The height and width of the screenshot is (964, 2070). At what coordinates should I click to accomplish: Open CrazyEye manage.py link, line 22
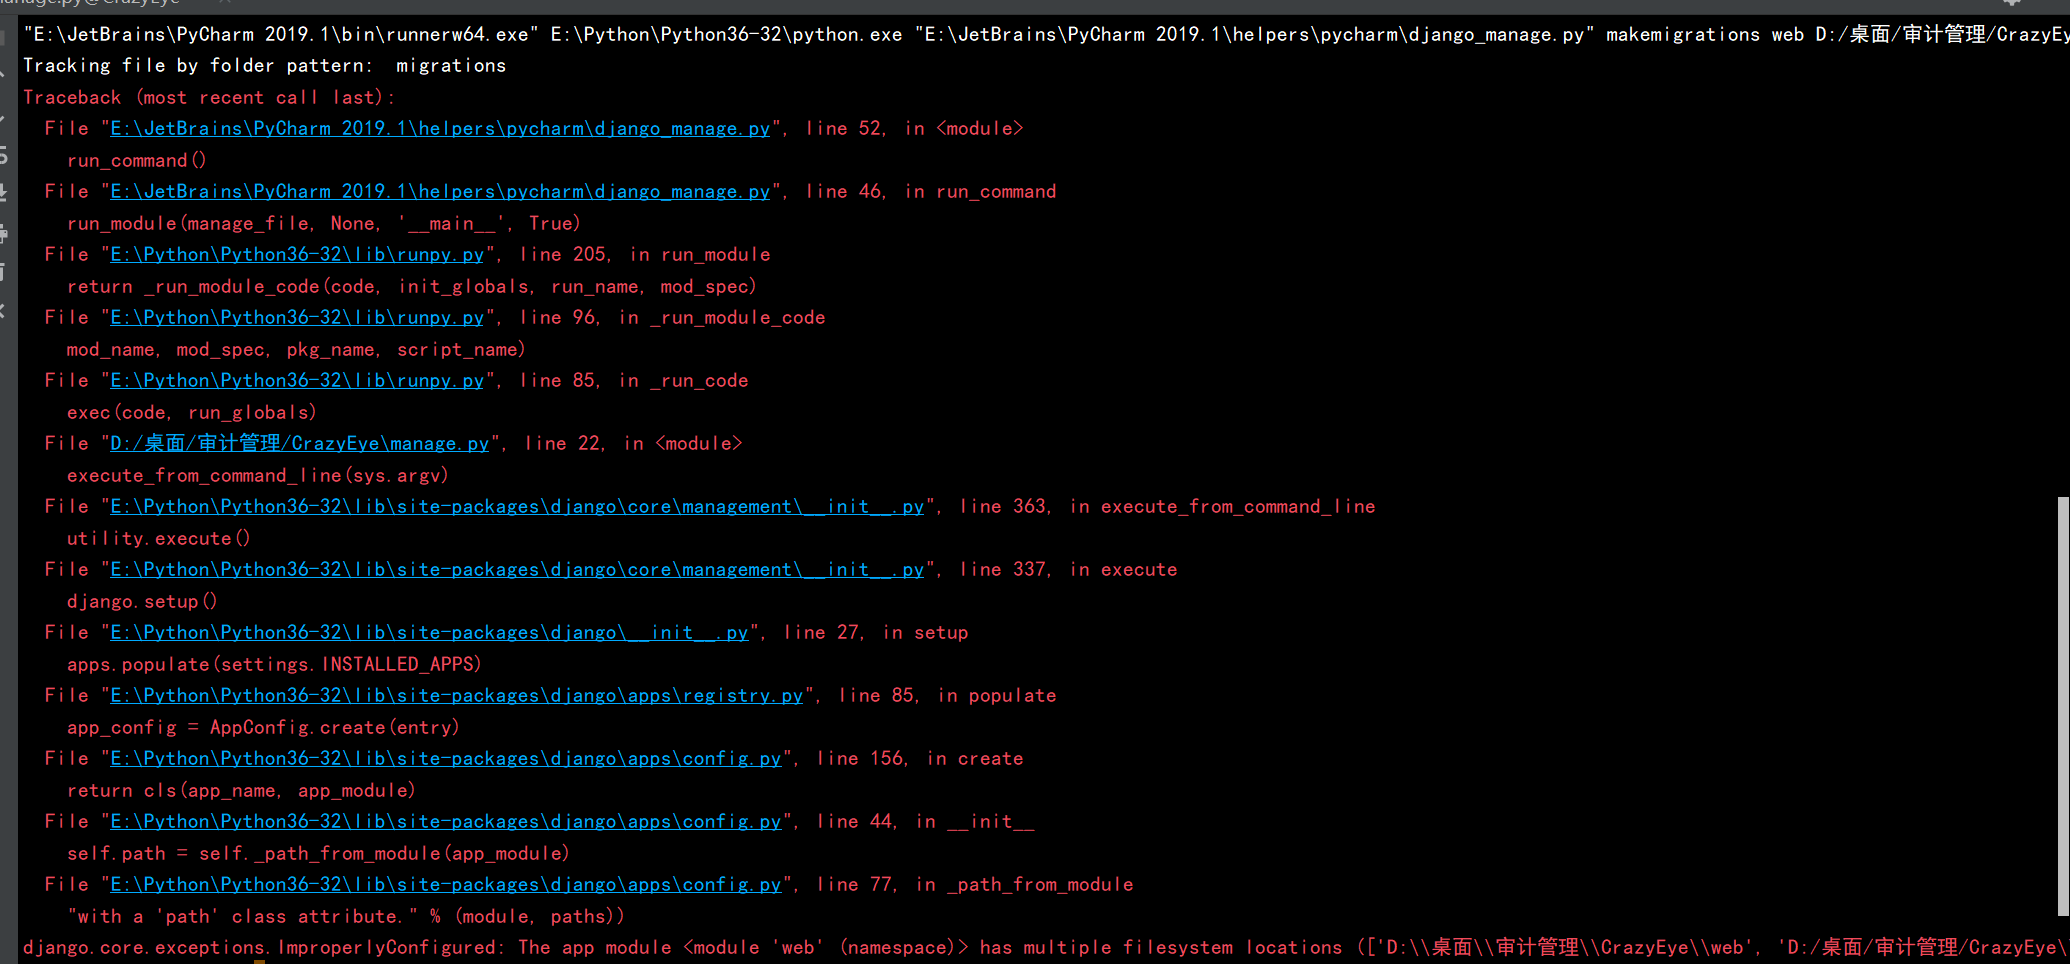point(300,444)
